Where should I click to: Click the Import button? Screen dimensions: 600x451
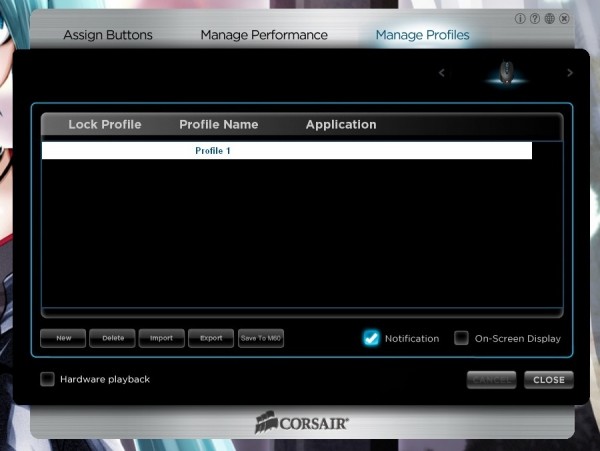(x=161, y=338)
